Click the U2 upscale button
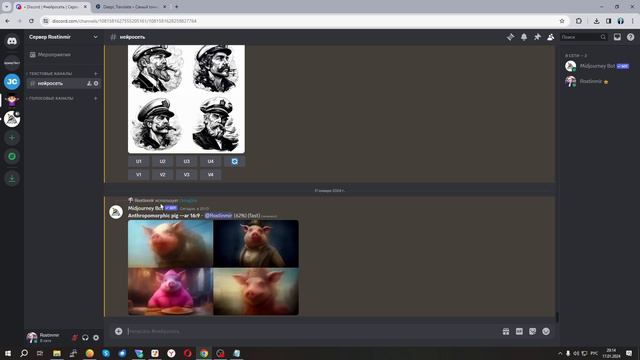 [x=162, y=162]
